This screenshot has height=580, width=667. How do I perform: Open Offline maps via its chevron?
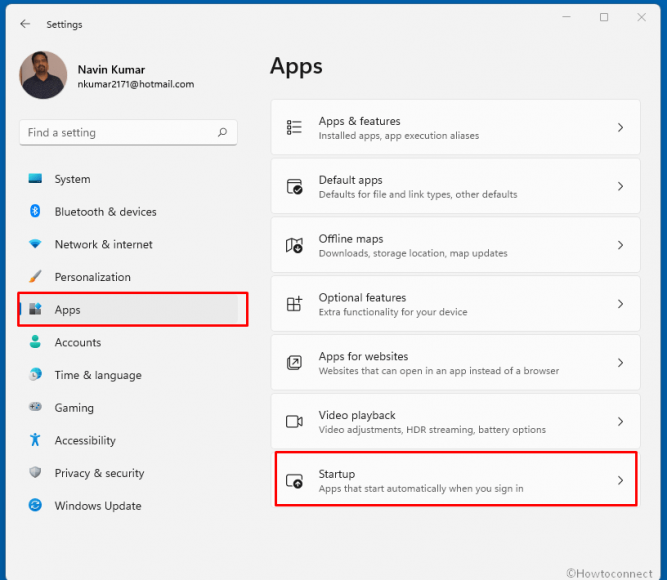pyautogui.click(x=620, y=245)
